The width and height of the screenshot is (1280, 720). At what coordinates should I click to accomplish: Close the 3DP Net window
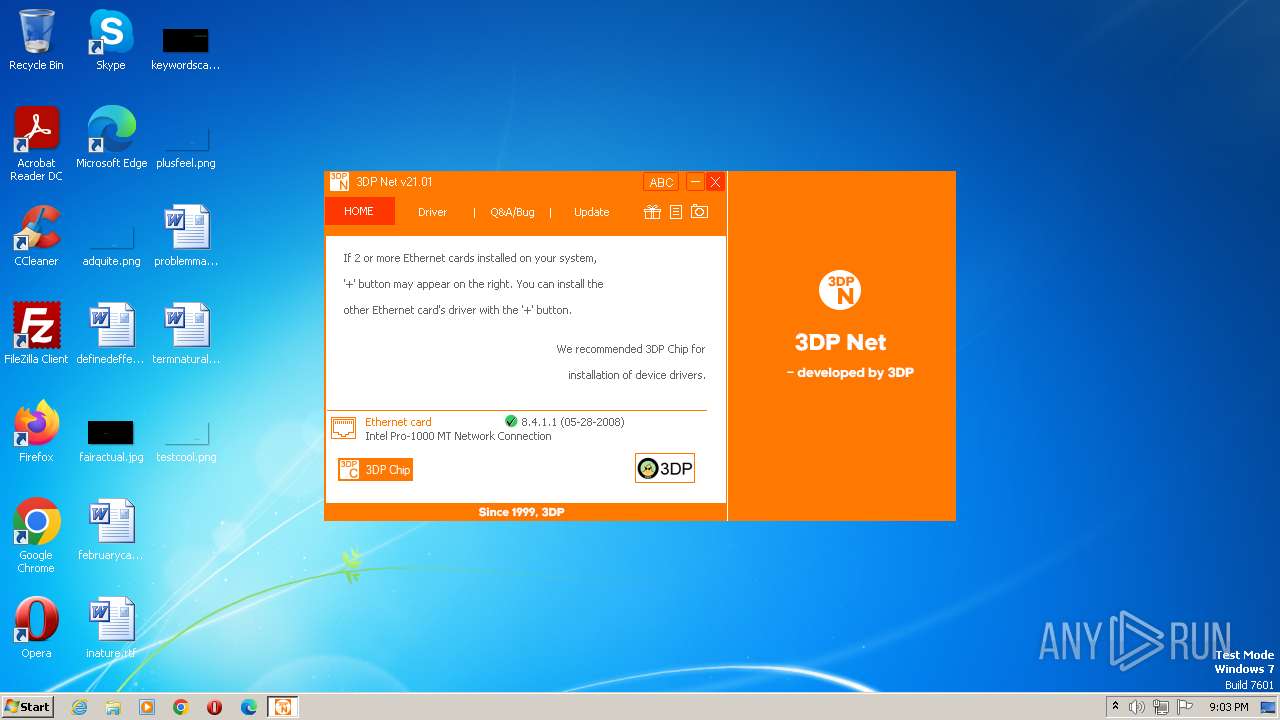pos(715,182)
